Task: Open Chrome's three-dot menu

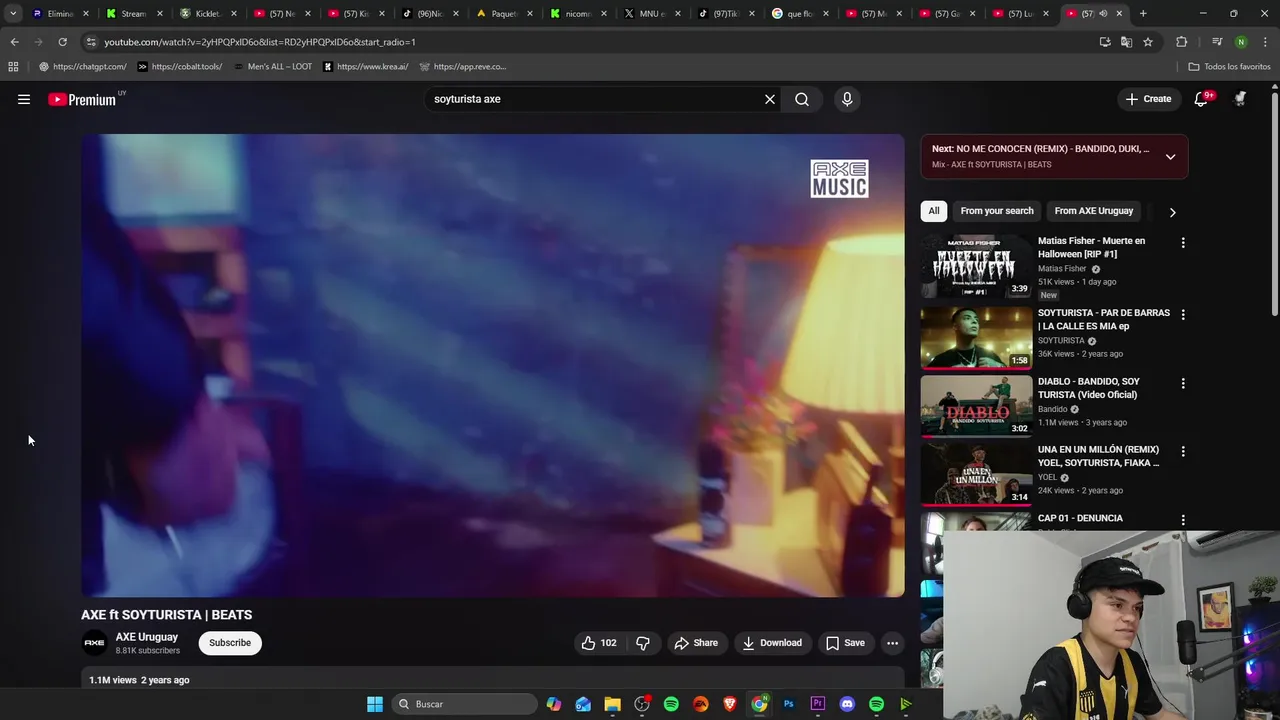Action: pyautogui.click(x=1265, y=42)
